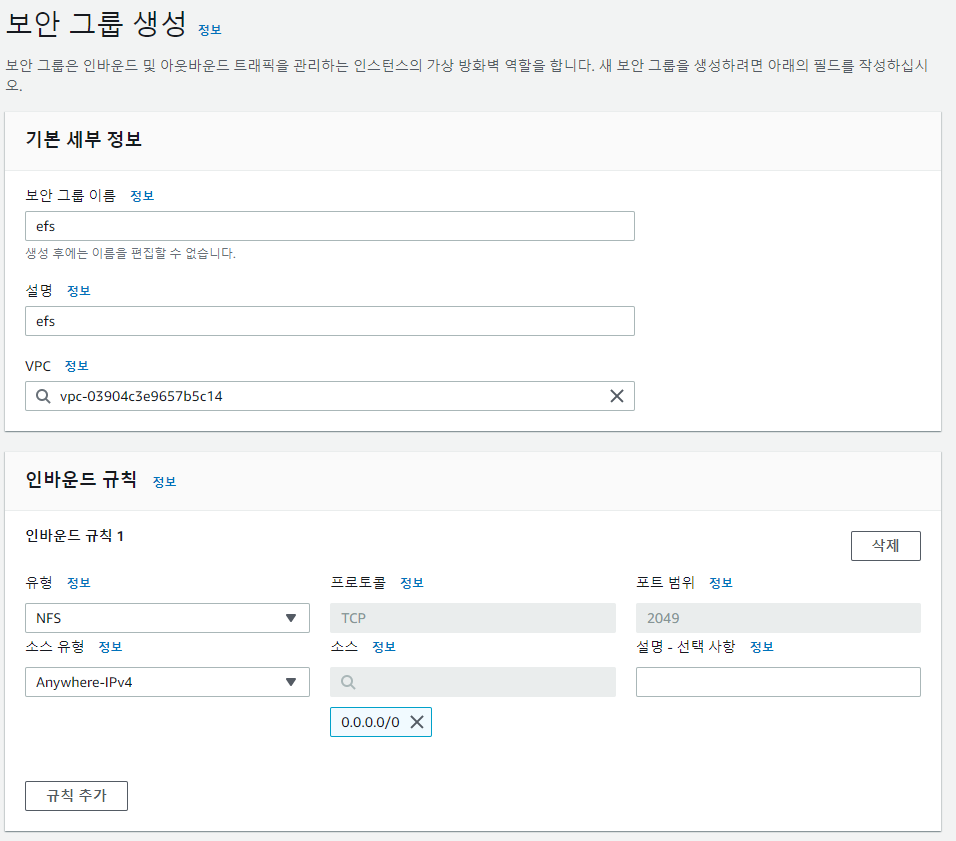The image size is (956, 841).
Task: Click the 소스 search magnifier icon
Action: [348, 682]
